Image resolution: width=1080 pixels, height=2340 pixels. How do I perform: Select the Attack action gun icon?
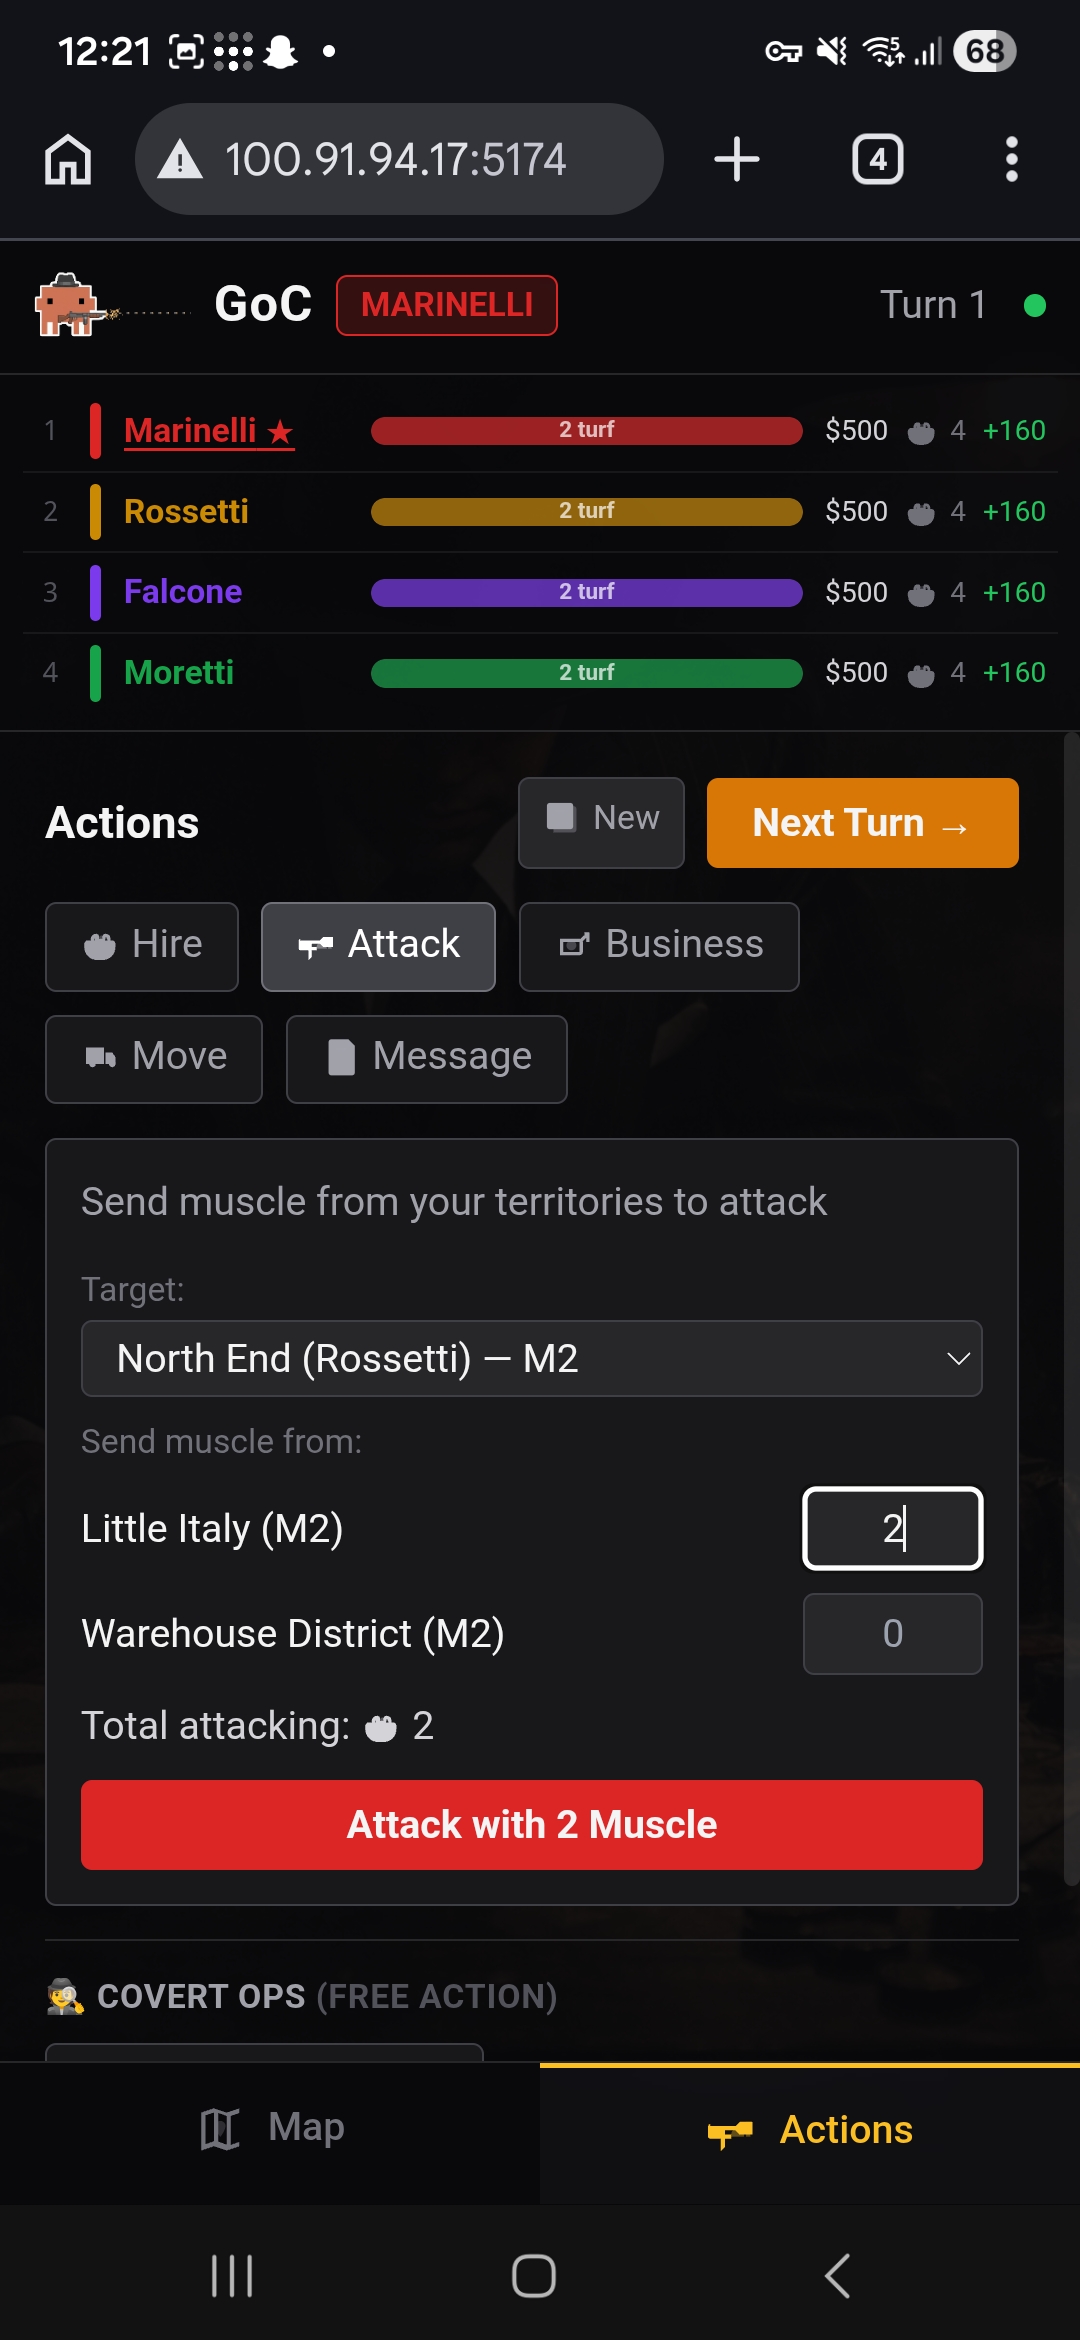(315, 945)
